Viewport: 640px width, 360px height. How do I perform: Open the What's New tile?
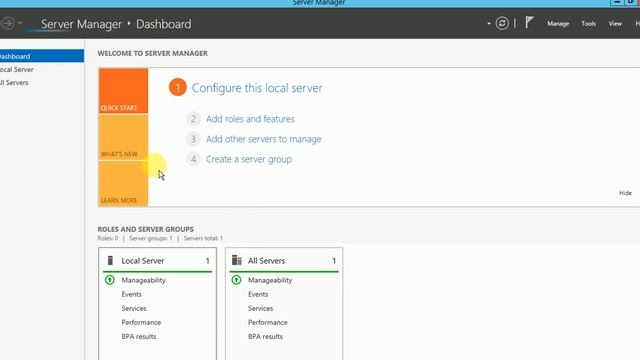pos(123,137)
